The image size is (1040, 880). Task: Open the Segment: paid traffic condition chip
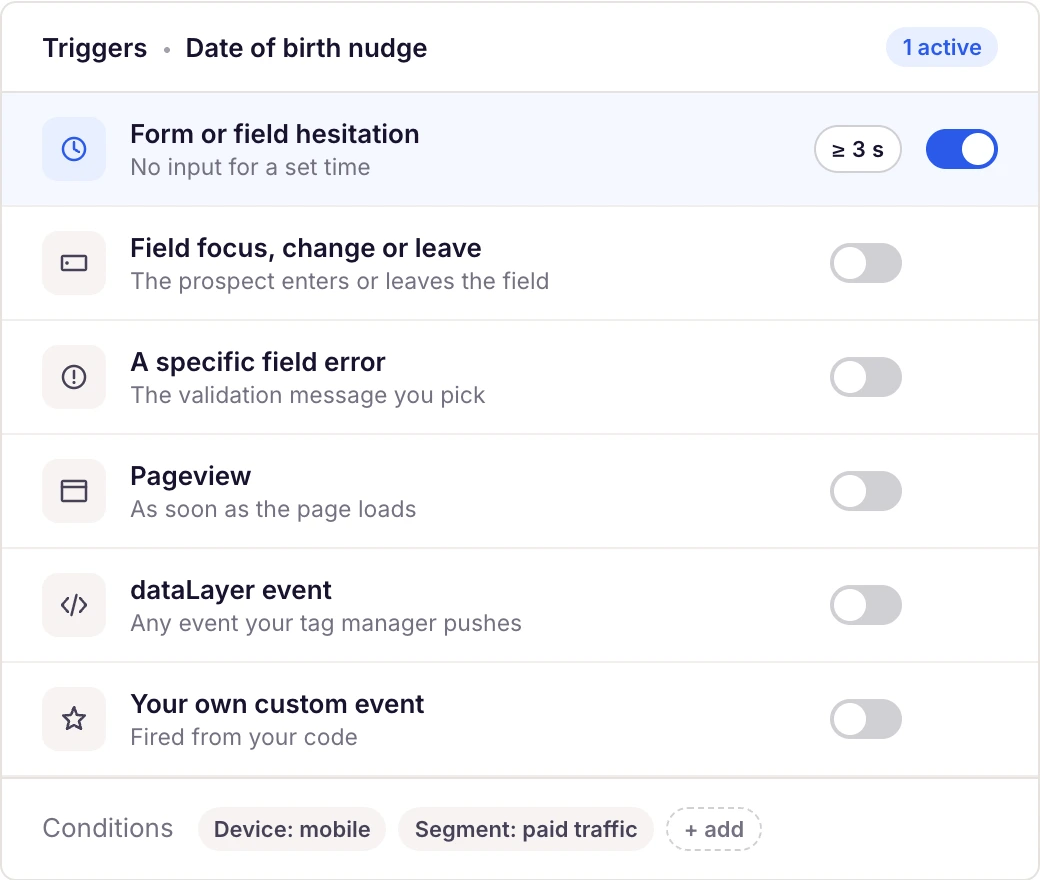click(526, 829)
